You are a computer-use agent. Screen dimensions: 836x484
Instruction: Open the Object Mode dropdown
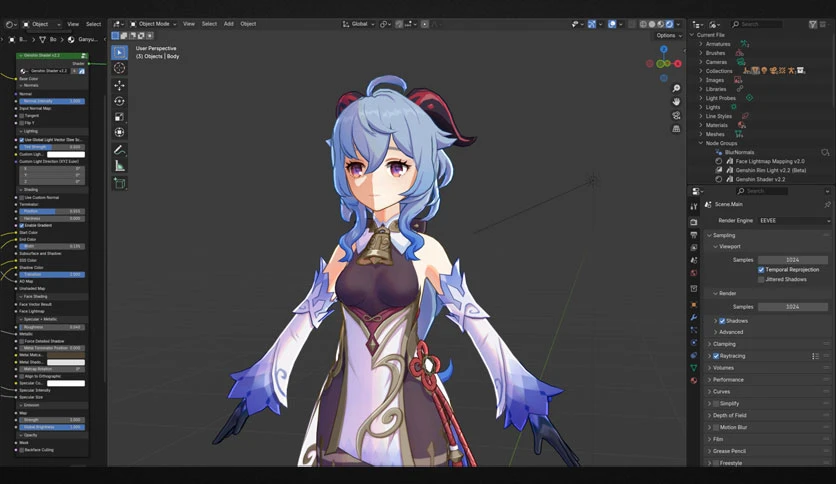click(153, 24)
